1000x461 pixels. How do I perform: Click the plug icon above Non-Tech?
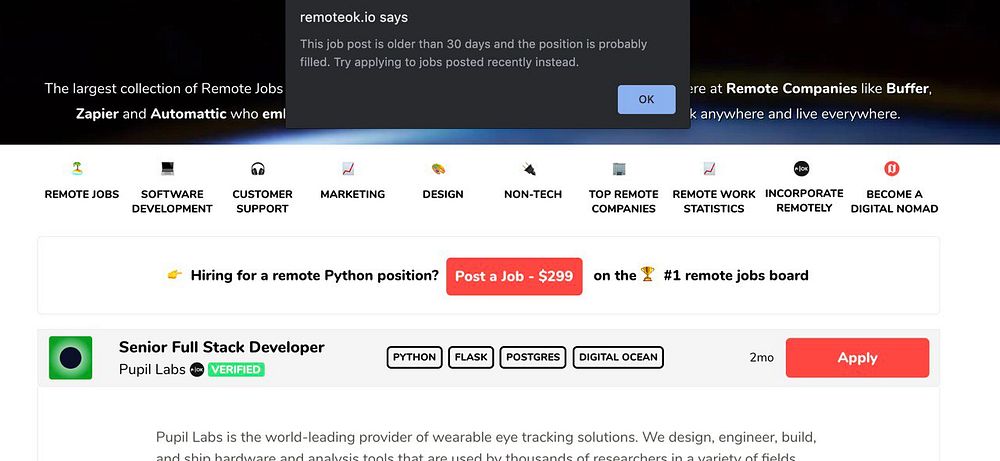tap(529, 169)
